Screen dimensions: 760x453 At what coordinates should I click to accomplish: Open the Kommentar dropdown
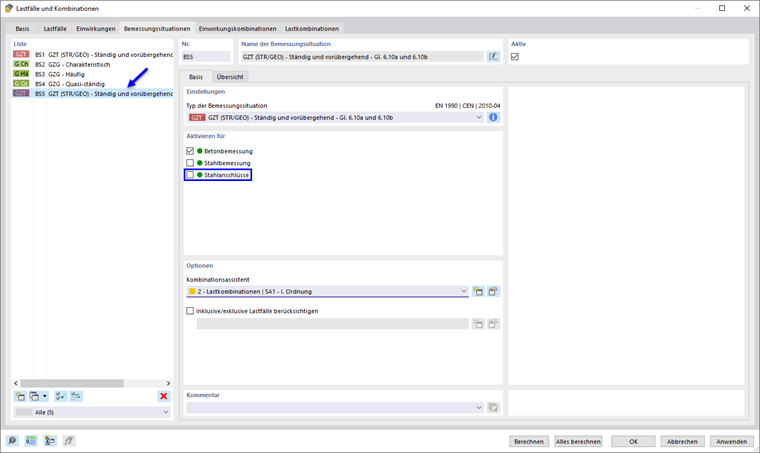tap(479, 407)
